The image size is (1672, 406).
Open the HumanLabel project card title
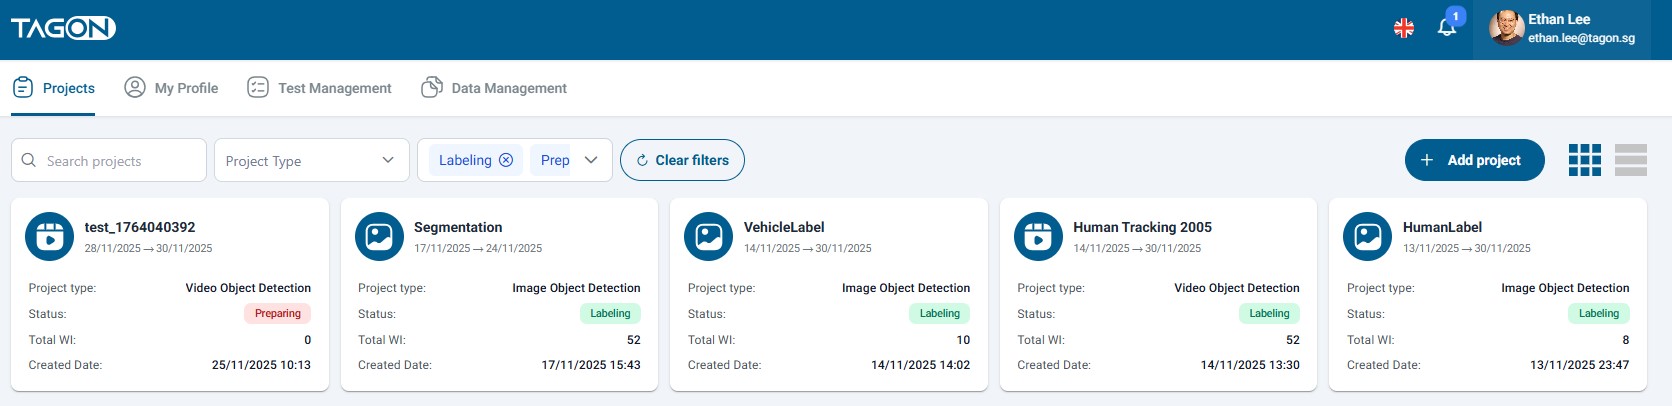(x=1441, y=227)
